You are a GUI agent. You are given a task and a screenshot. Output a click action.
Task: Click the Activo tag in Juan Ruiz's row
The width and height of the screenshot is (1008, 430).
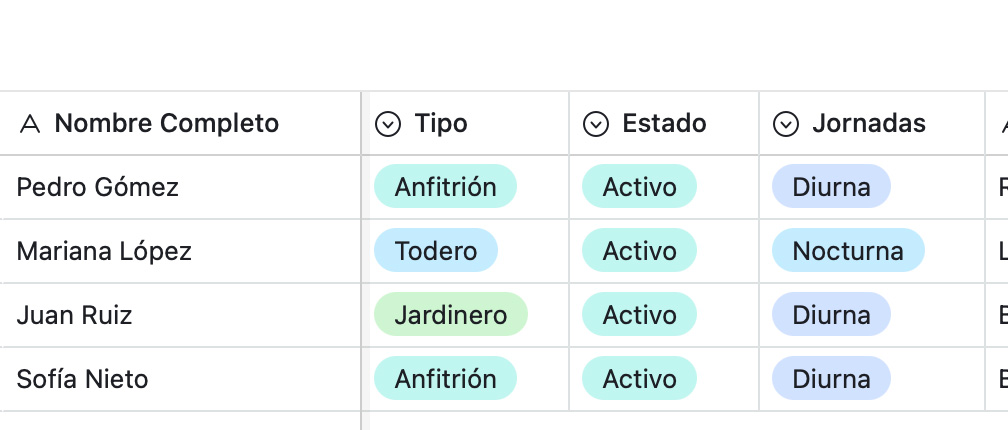[x=639, y=314]
